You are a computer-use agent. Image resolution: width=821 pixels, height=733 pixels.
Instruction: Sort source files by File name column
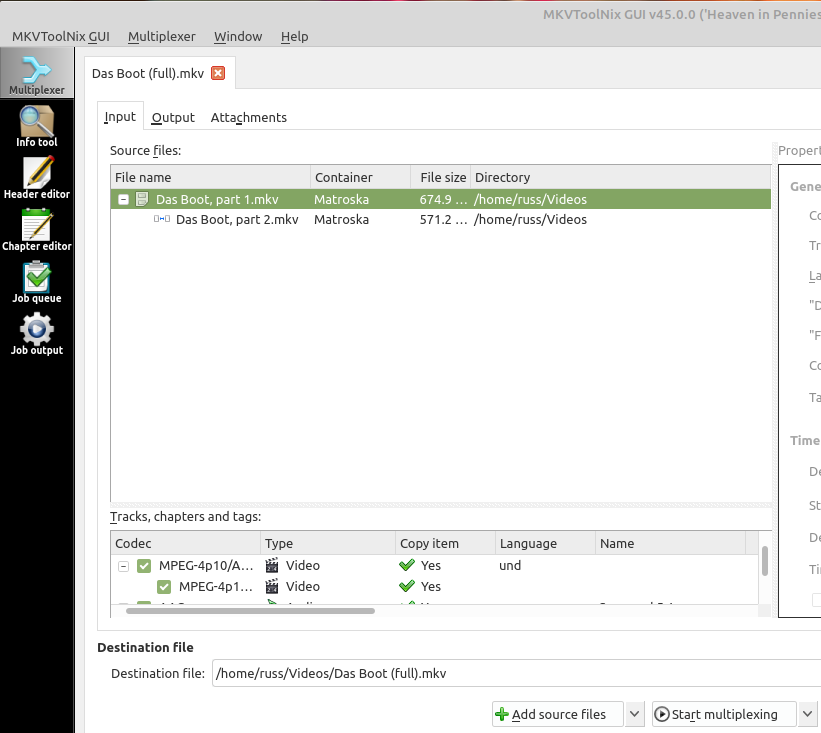click(210, 177)
